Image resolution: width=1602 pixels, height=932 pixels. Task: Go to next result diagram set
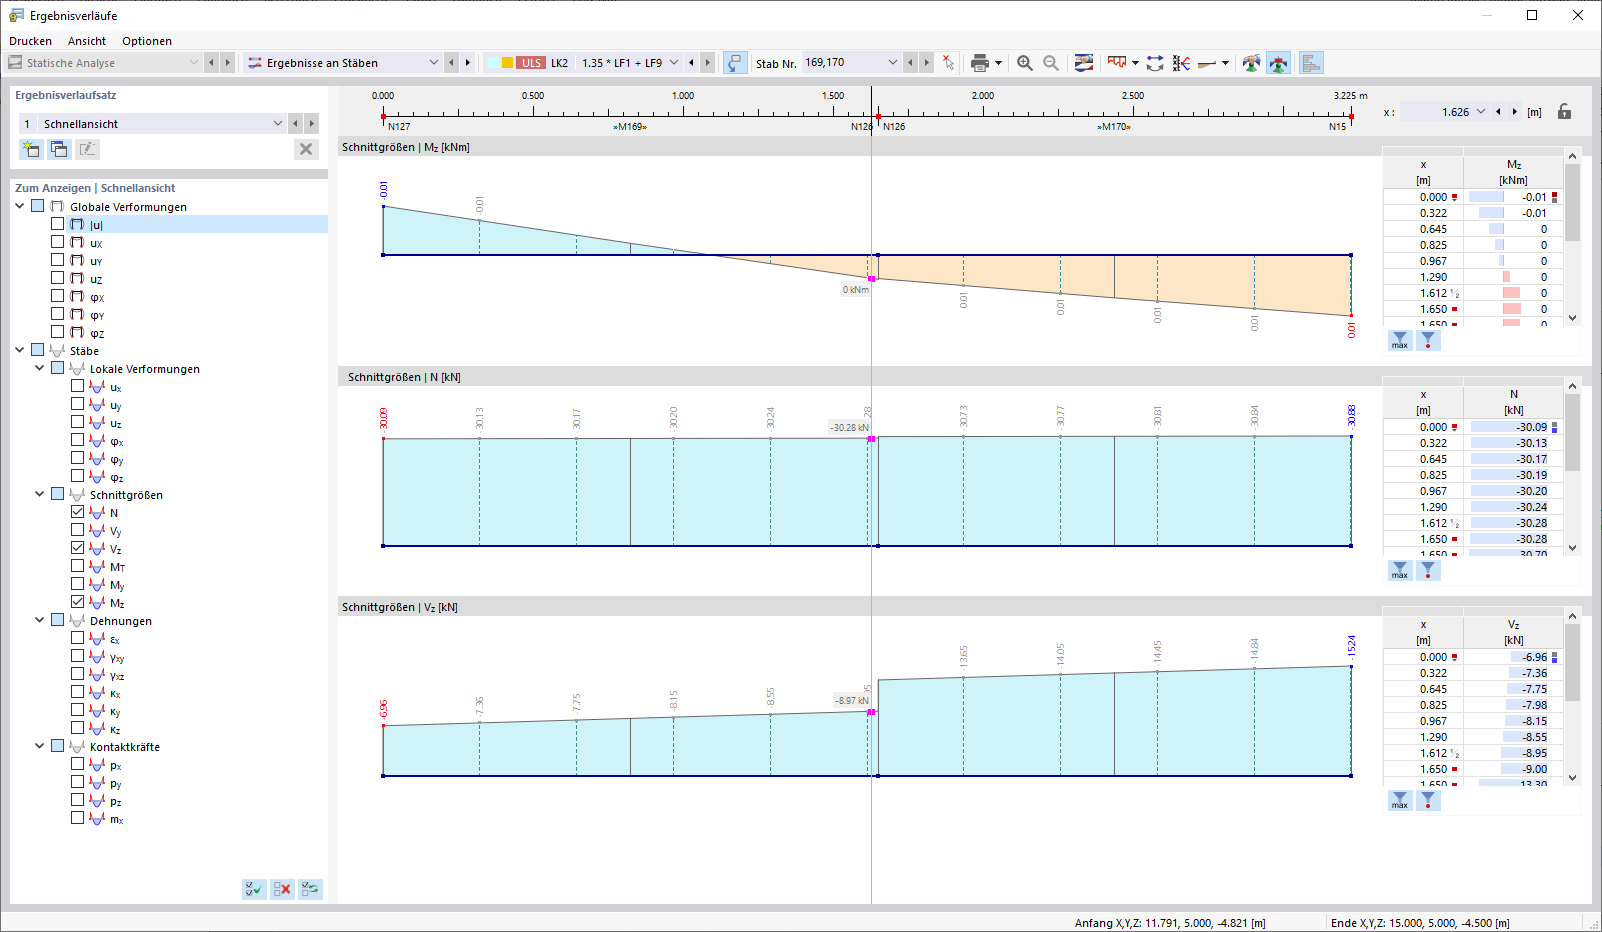click(x=311, y=123)
